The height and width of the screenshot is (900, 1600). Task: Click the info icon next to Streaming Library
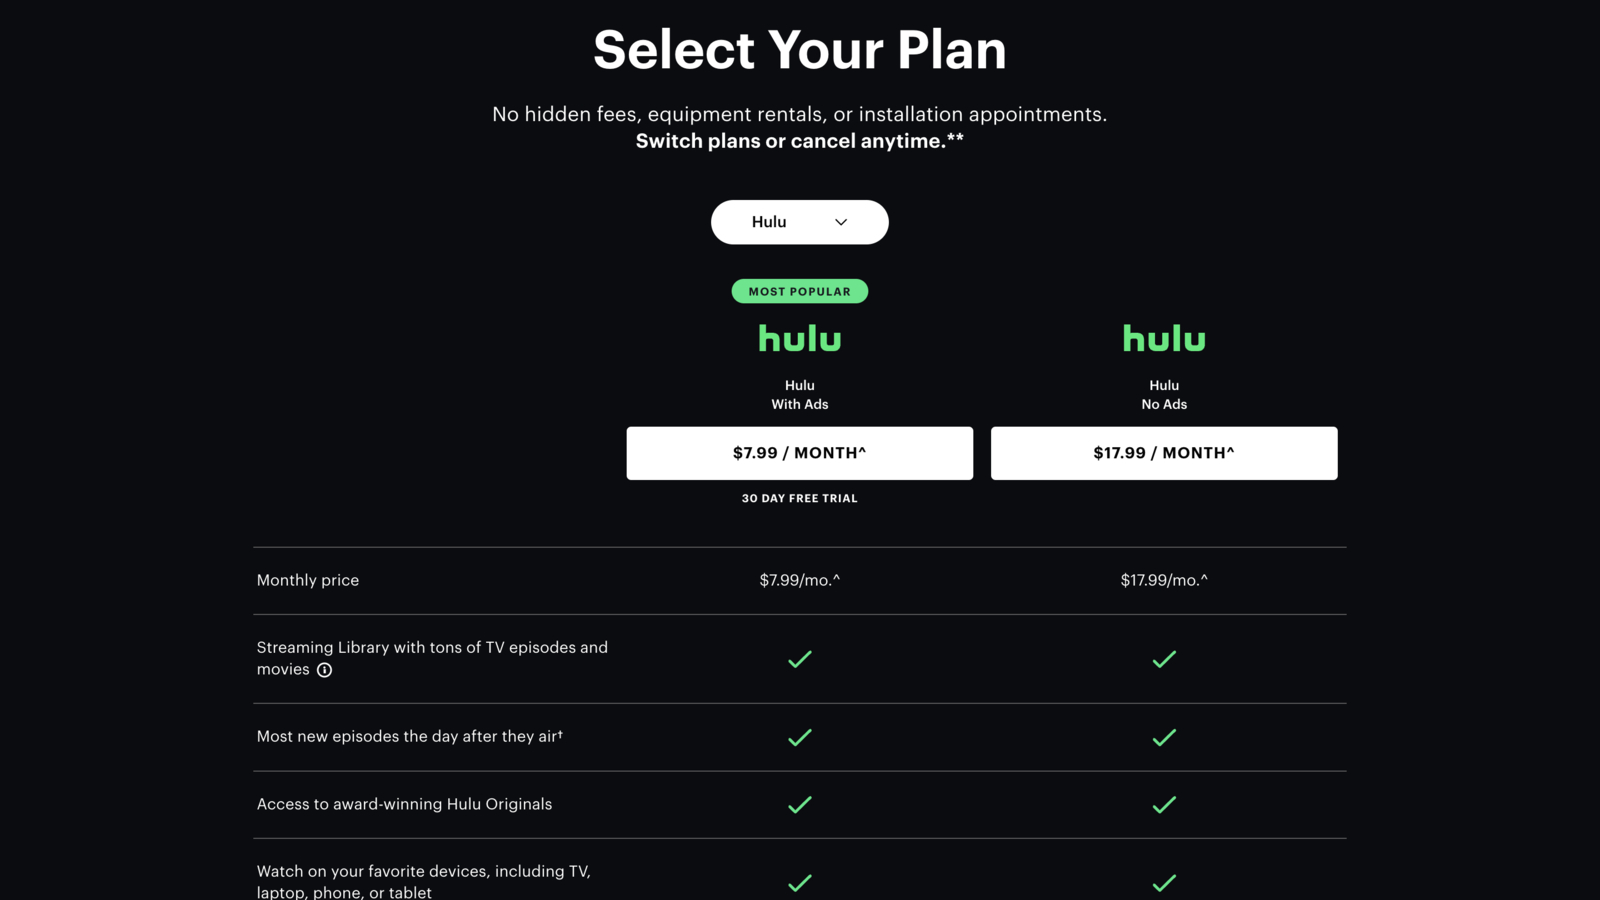[x=324, y=670]
